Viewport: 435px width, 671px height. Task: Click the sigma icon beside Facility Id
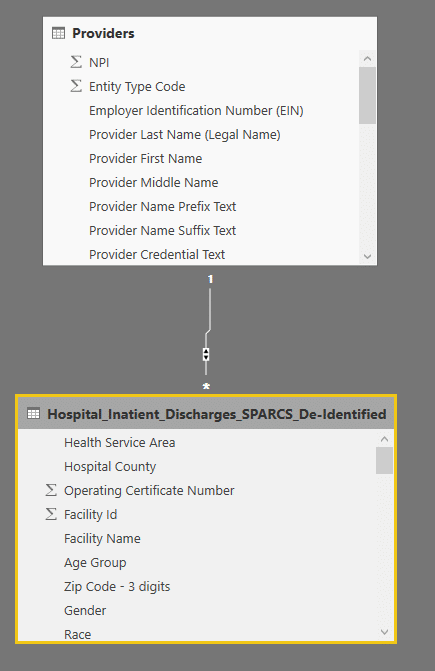(51, 514)
